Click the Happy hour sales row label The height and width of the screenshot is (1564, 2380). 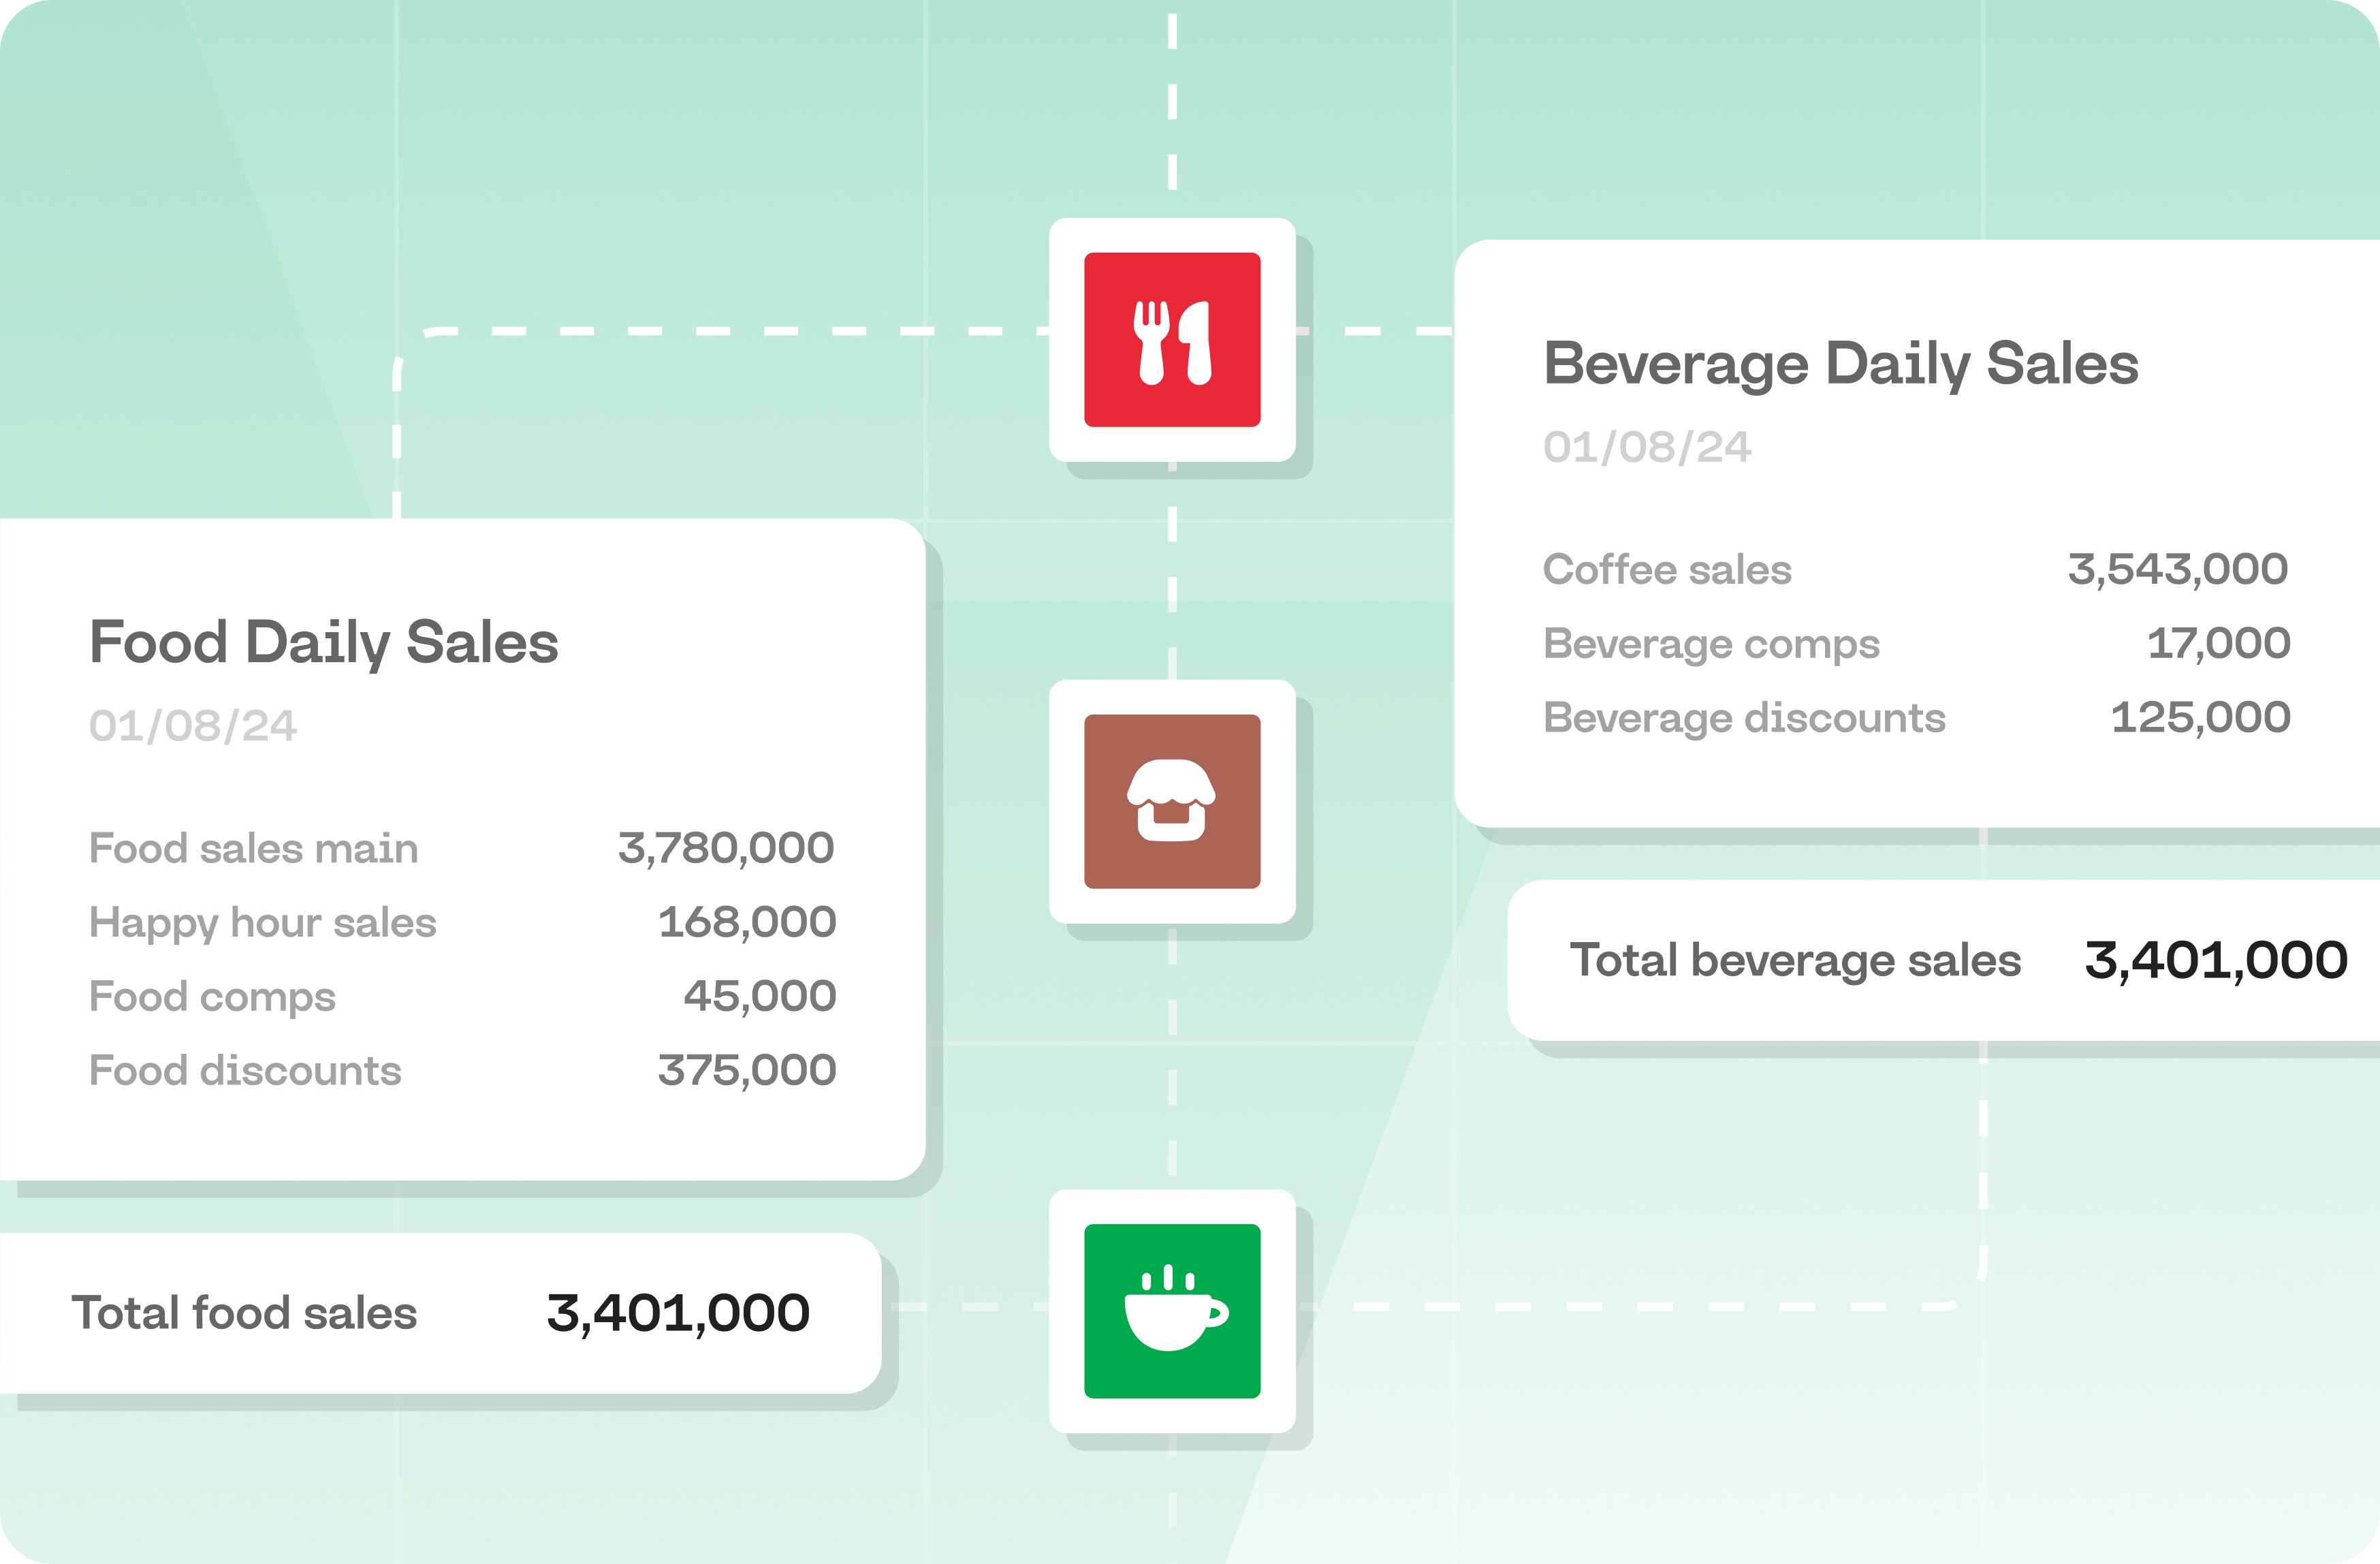point(262,923)
